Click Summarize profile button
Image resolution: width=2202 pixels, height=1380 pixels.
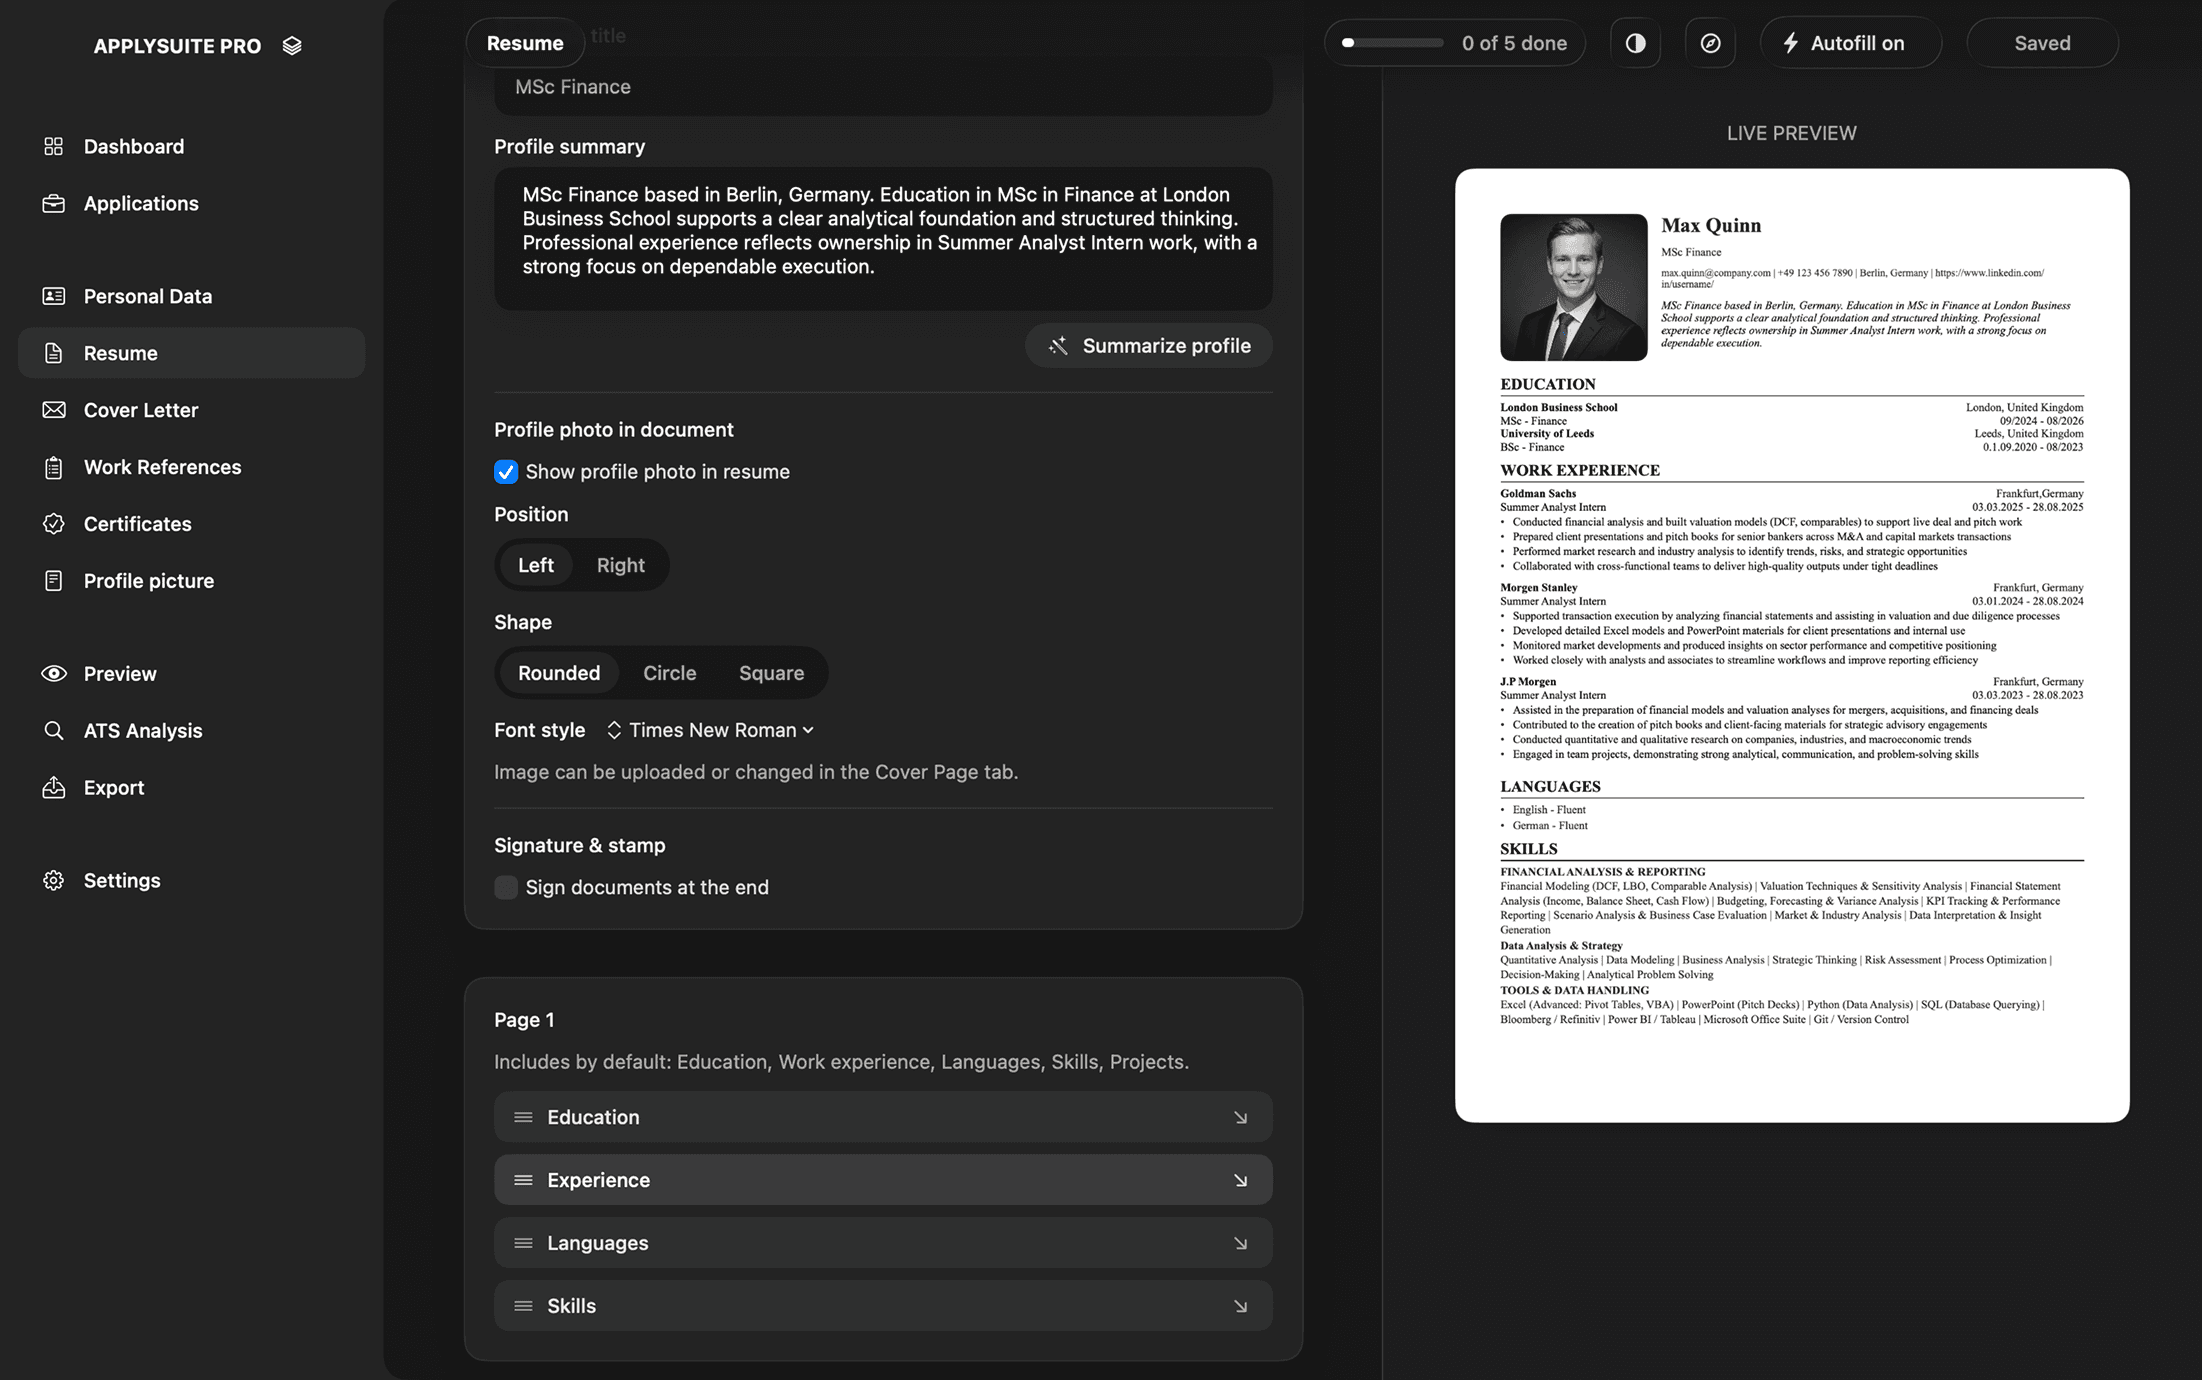tap(1149, 346)
